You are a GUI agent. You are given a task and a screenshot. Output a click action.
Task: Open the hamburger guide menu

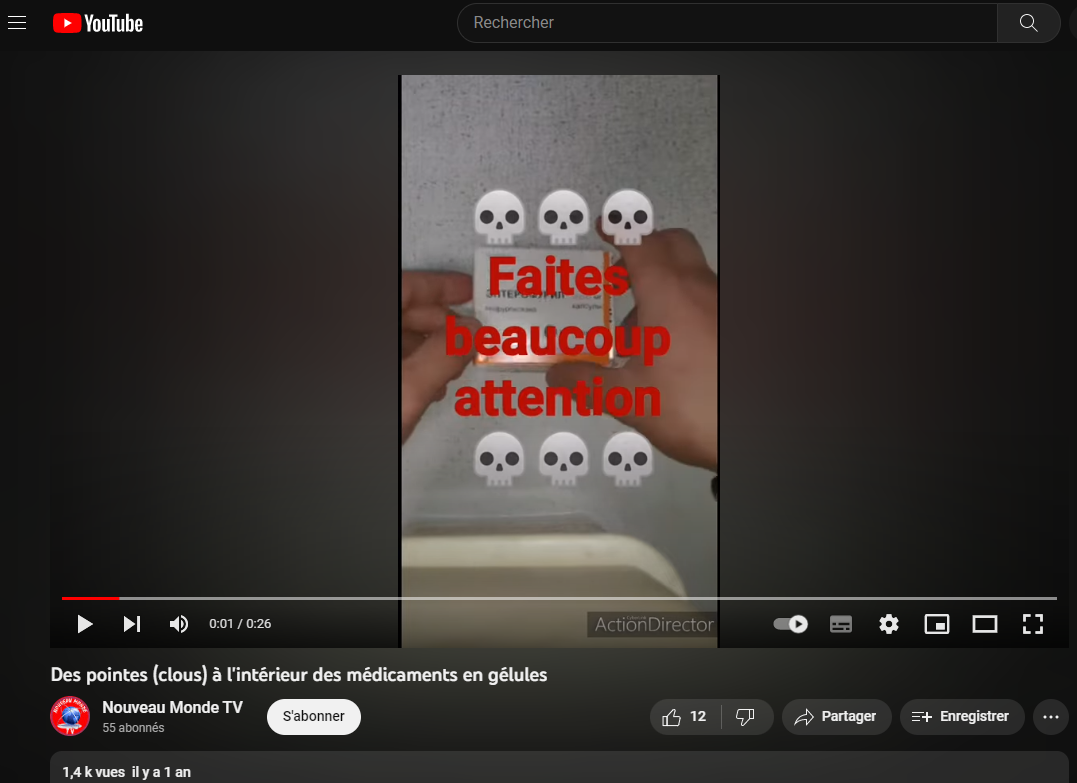click(17, 23)
